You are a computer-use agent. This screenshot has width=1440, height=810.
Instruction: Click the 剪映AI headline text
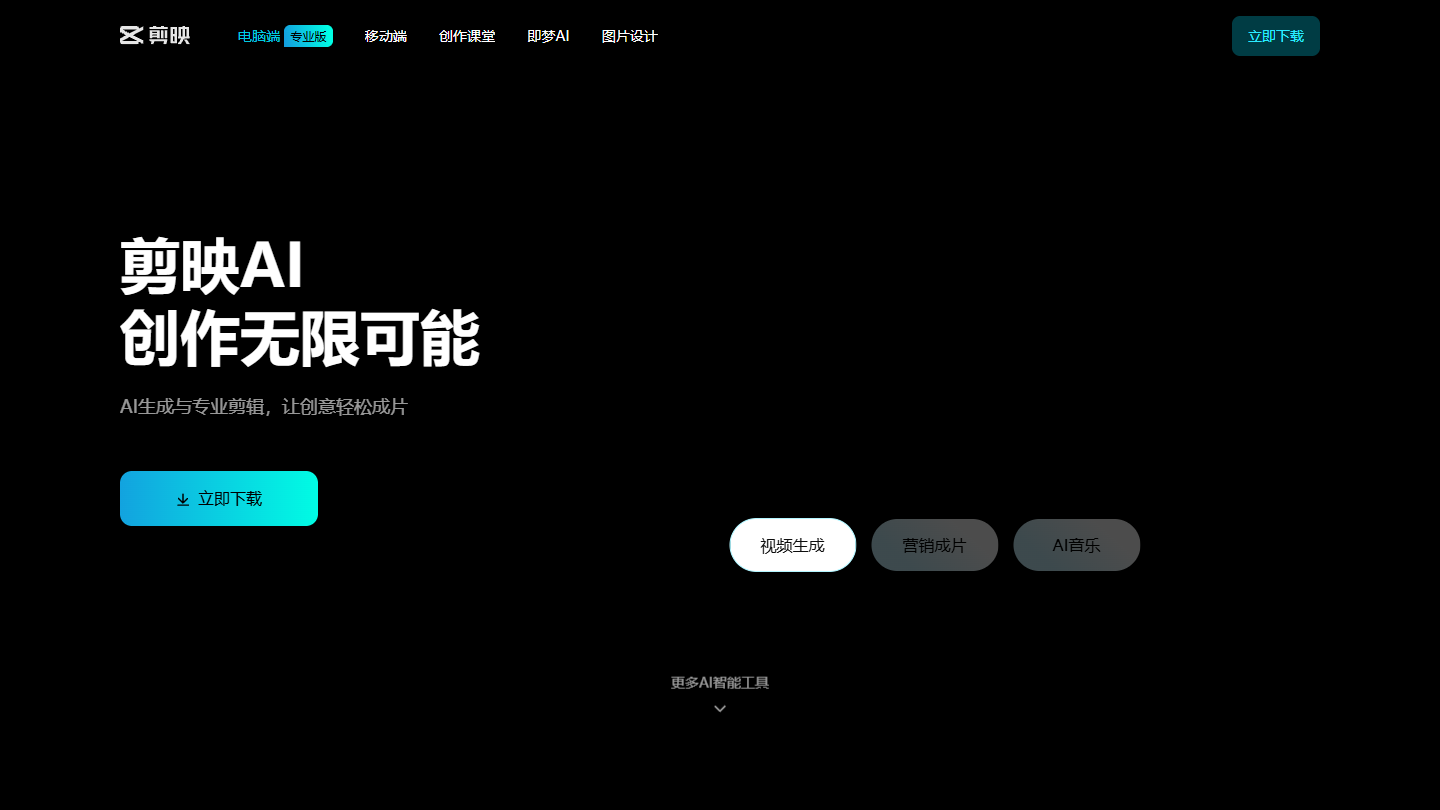(x=211, y=267)
